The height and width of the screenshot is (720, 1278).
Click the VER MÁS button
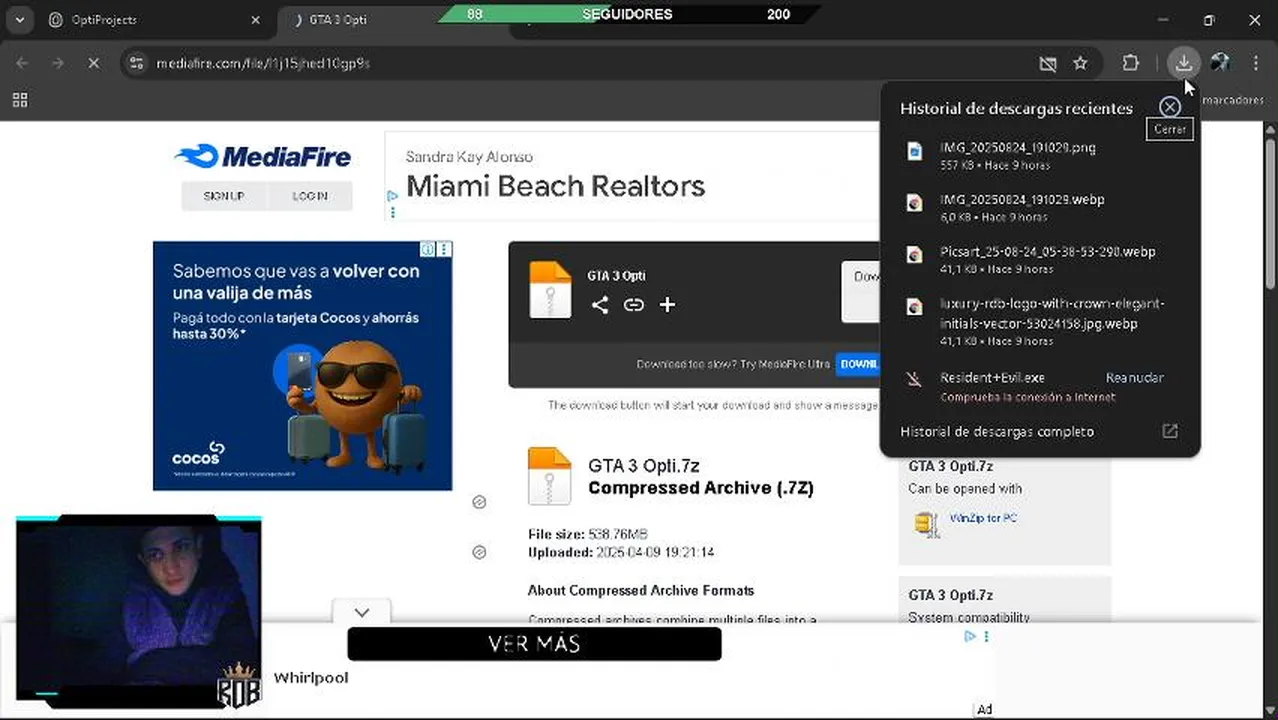pos(534,644)
